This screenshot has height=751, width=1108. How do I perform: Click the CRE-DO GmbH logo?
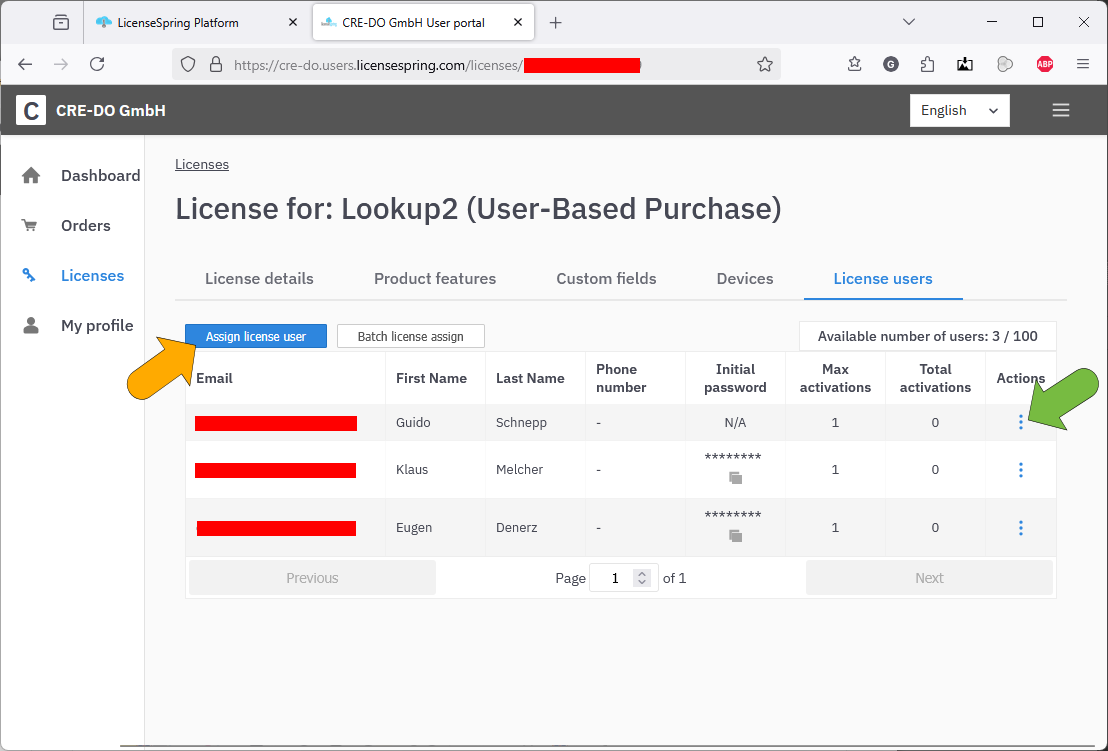[x=31, y=110]
